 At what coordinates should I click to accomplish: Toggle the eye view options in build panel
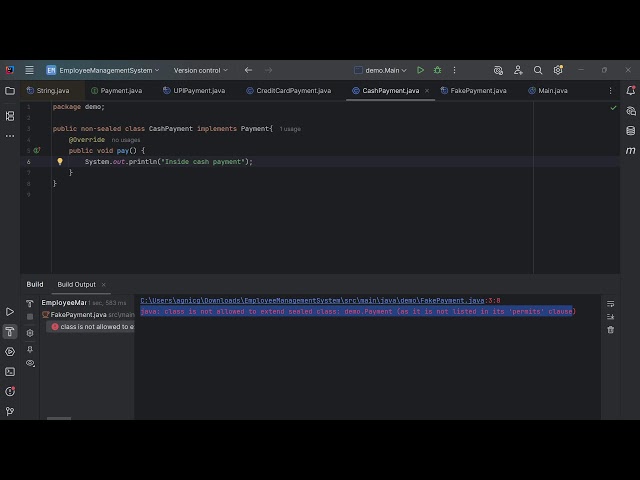tap(30, 363)
